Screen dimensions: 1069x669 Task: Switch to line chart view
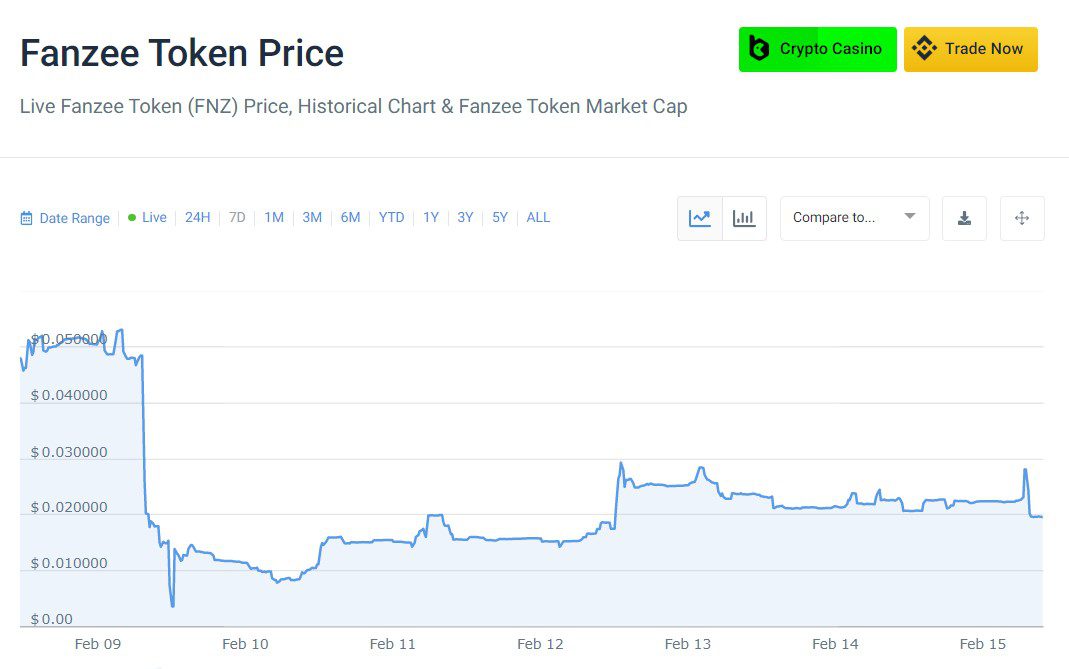tap(700, 218)
